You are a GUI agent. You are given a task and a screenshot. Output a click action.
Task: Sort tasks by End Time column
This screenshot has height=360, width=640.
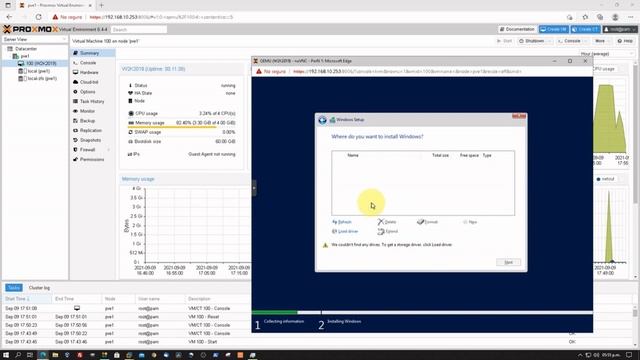[x=76, y=299]
